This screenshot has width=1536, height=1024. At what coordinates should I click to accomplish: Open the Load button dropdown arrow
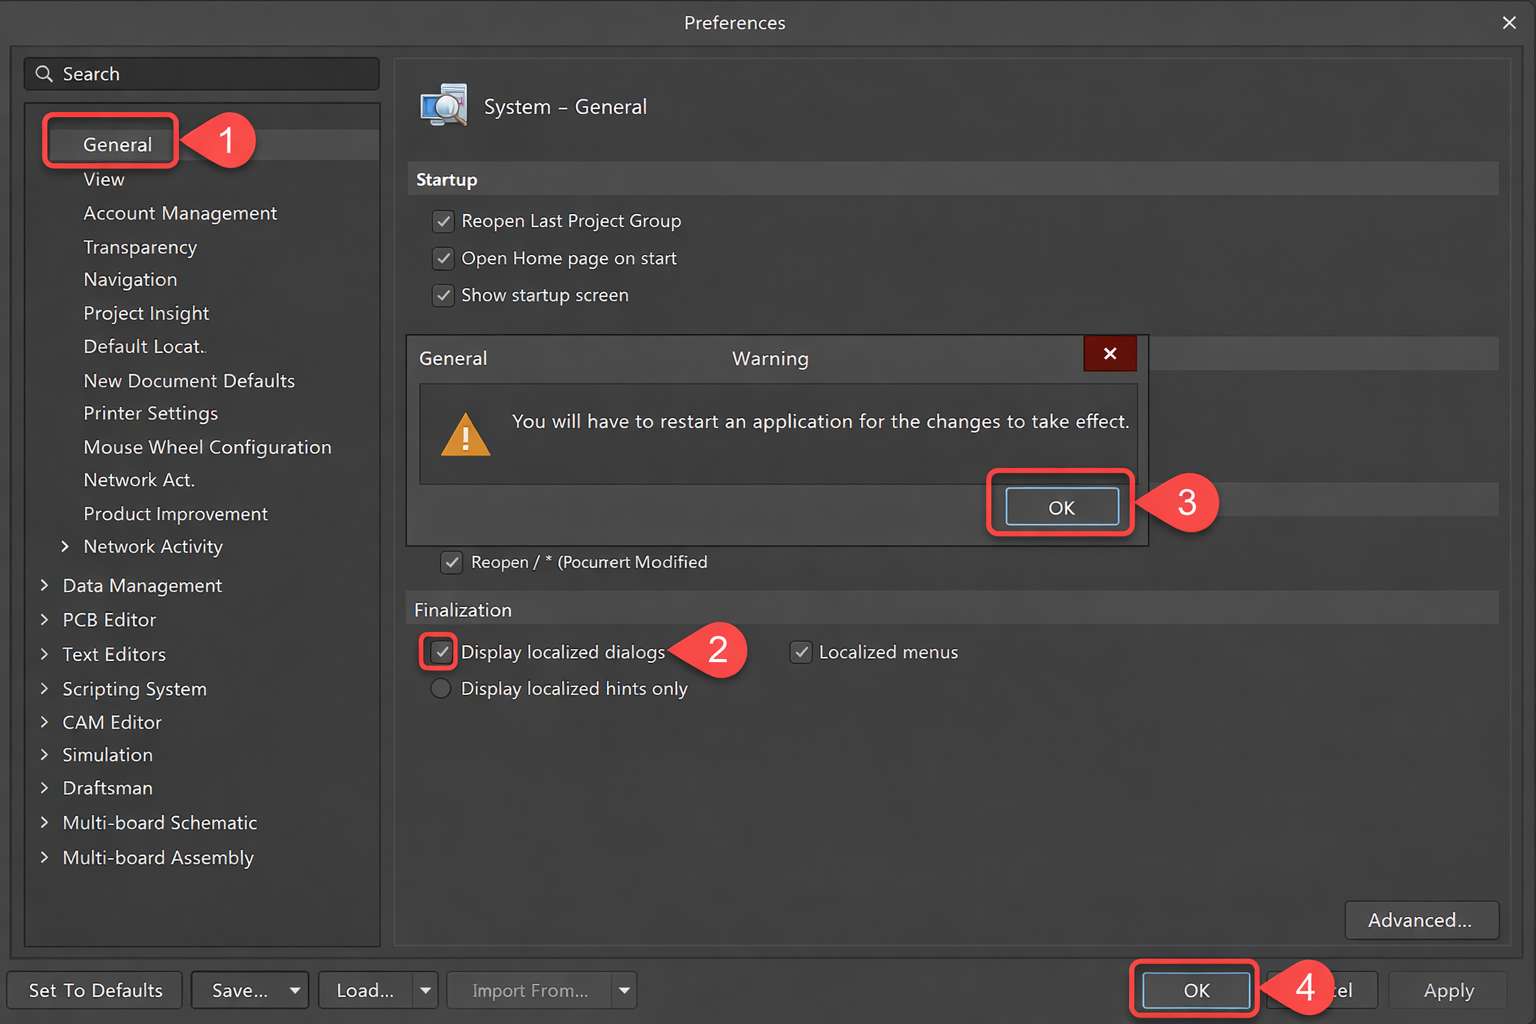(425, 991)
